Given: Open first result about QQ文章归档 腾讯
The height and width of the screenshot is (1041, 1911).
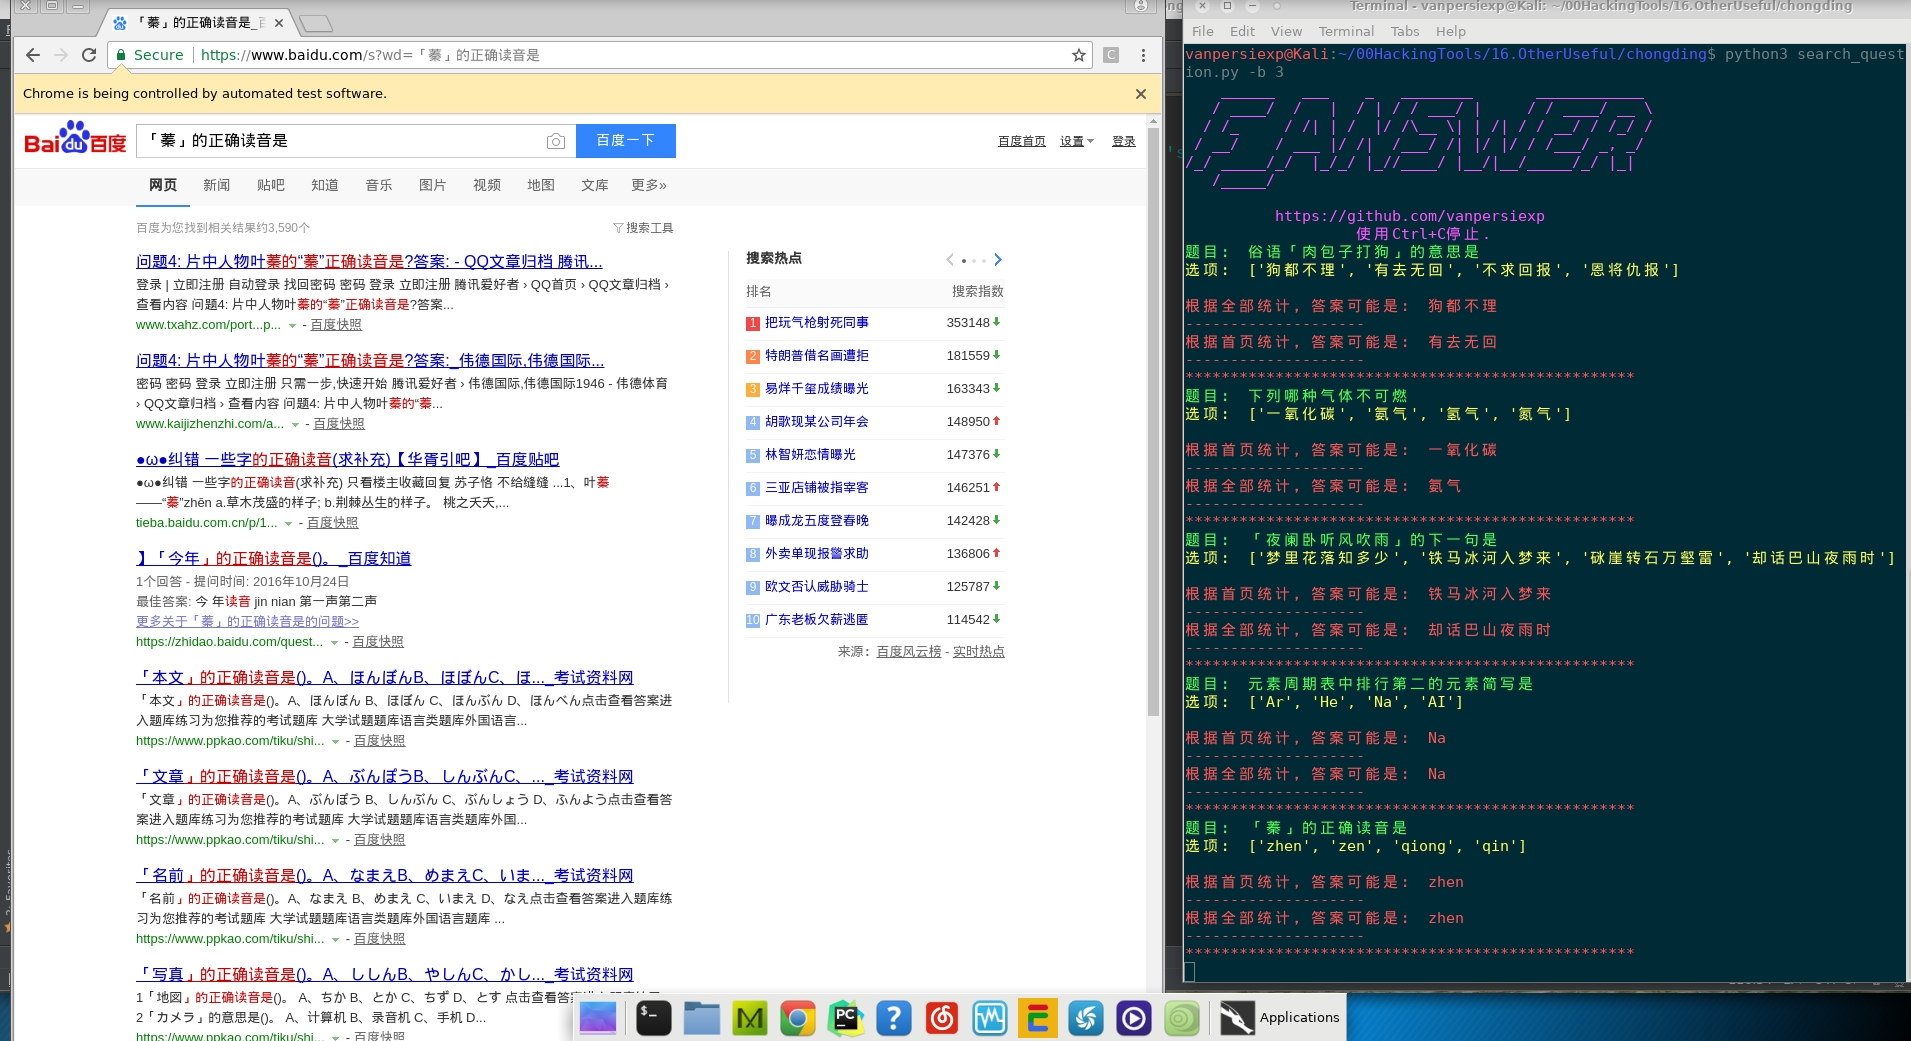Looking at the screenshot, I should pyautogui.click(x=369, y=261).
